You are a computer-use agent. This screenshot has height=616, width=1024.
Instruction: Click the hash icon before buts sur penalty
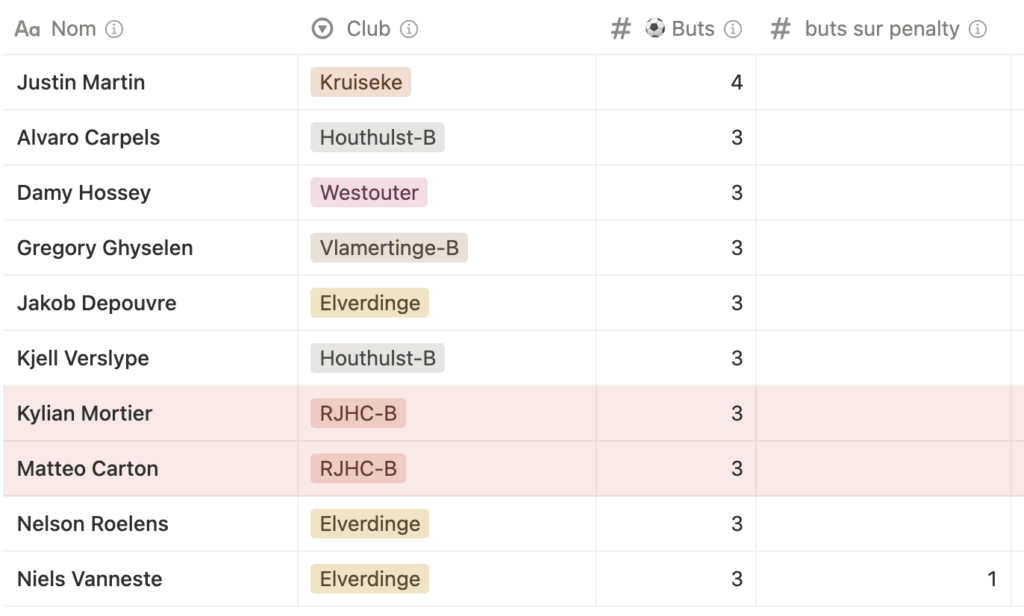[780, 29]
